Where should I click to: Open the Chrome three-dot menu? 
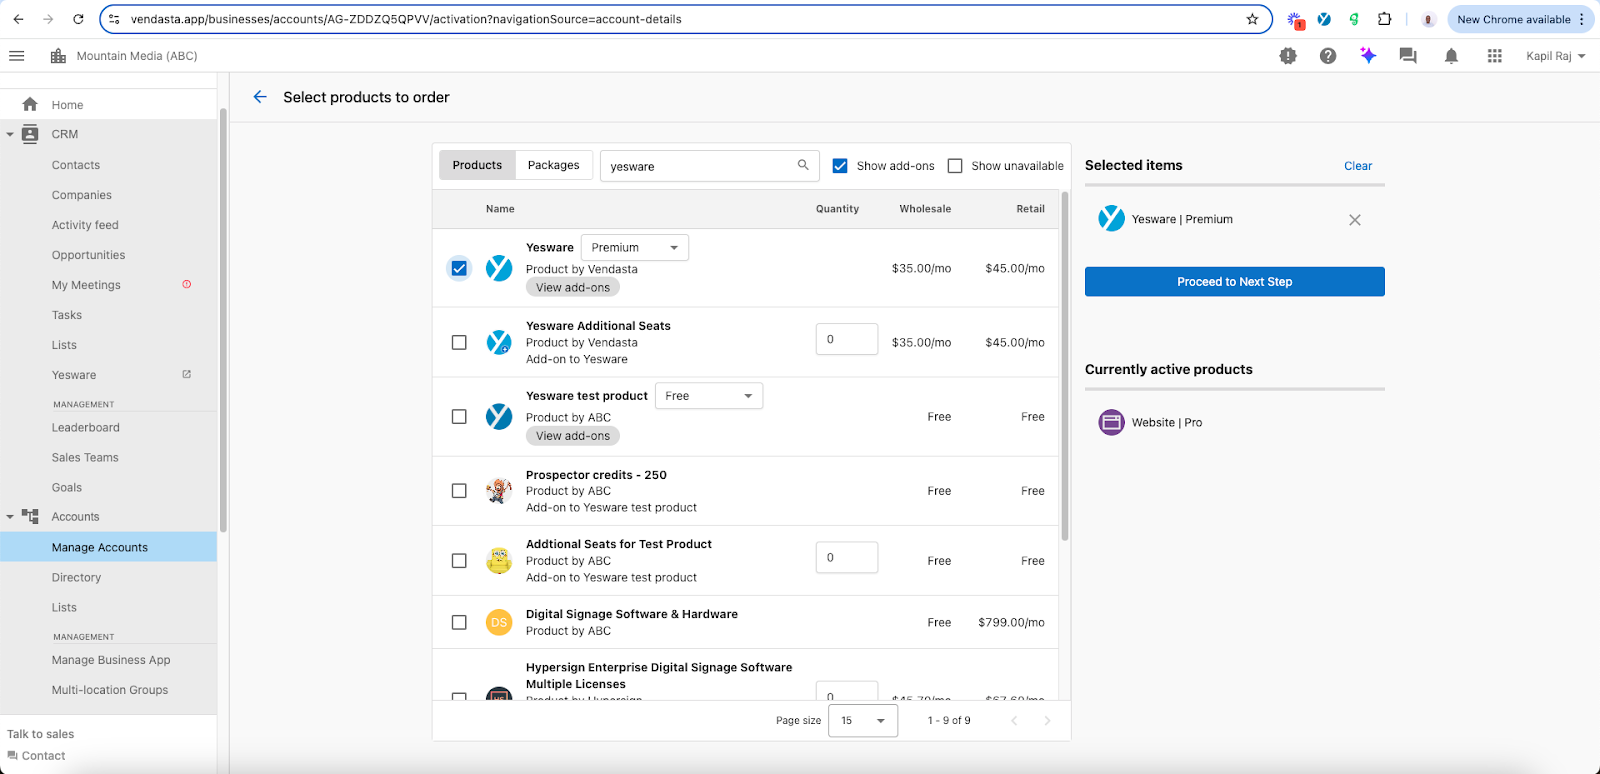pyautogui.click(x=1582, y=19)
